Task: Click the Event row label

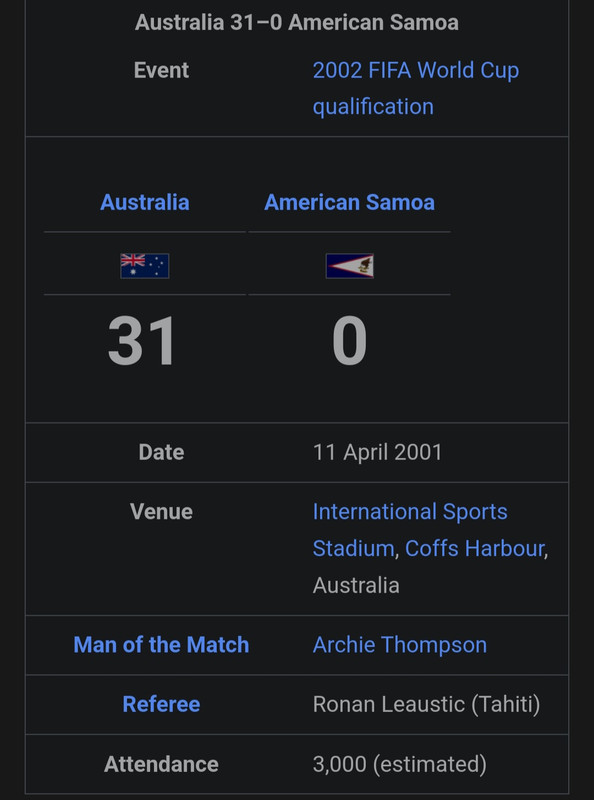Action: click(x=161, y=70)
